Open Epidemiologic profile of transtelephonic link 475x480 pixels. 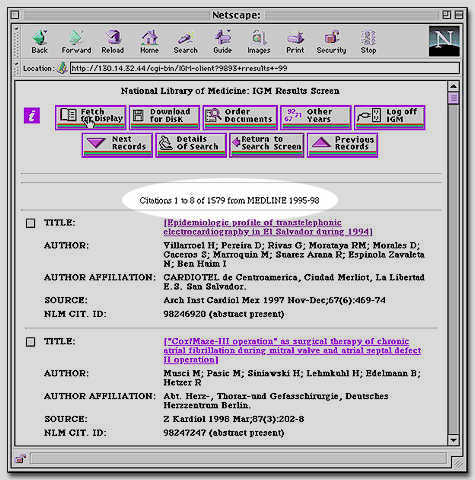click(268, 227)
